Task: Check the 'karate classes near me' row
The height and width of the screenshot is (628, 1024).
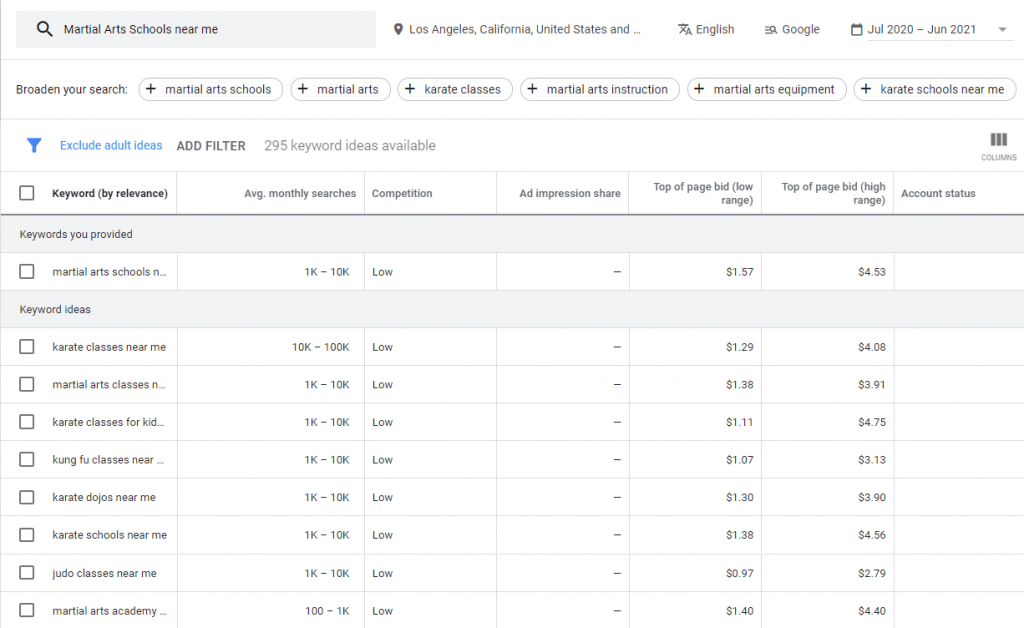Action: click(27, 347)
